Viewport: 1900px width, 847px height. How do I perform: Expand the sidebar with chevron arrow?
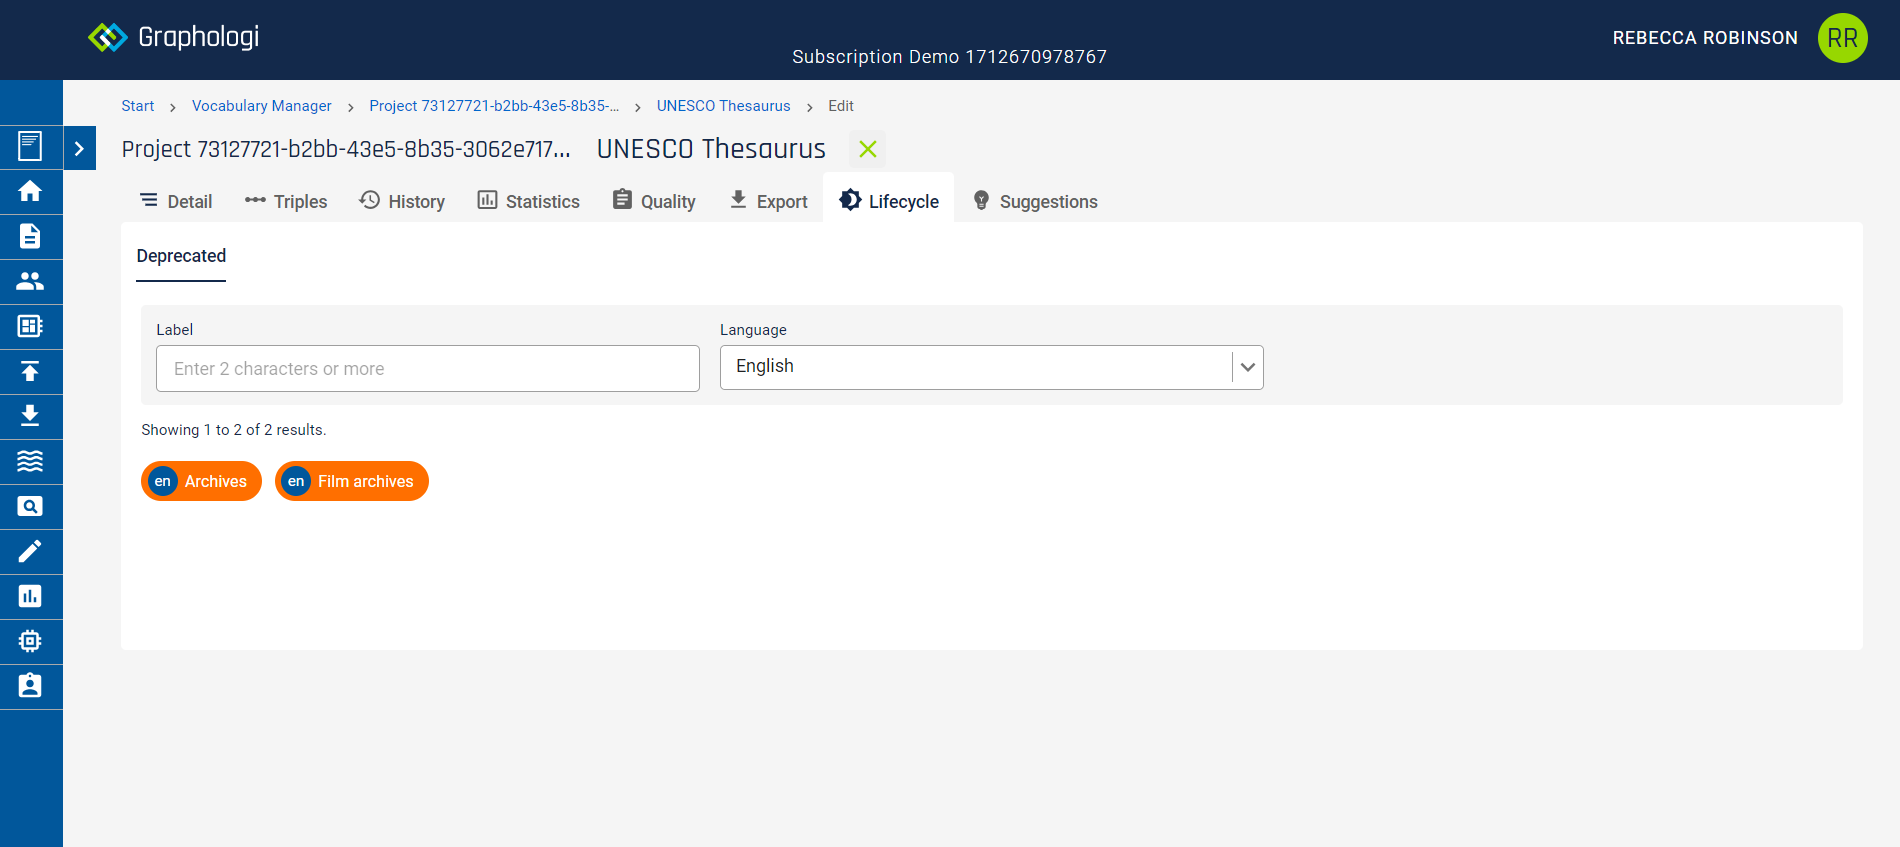(79, 148)
